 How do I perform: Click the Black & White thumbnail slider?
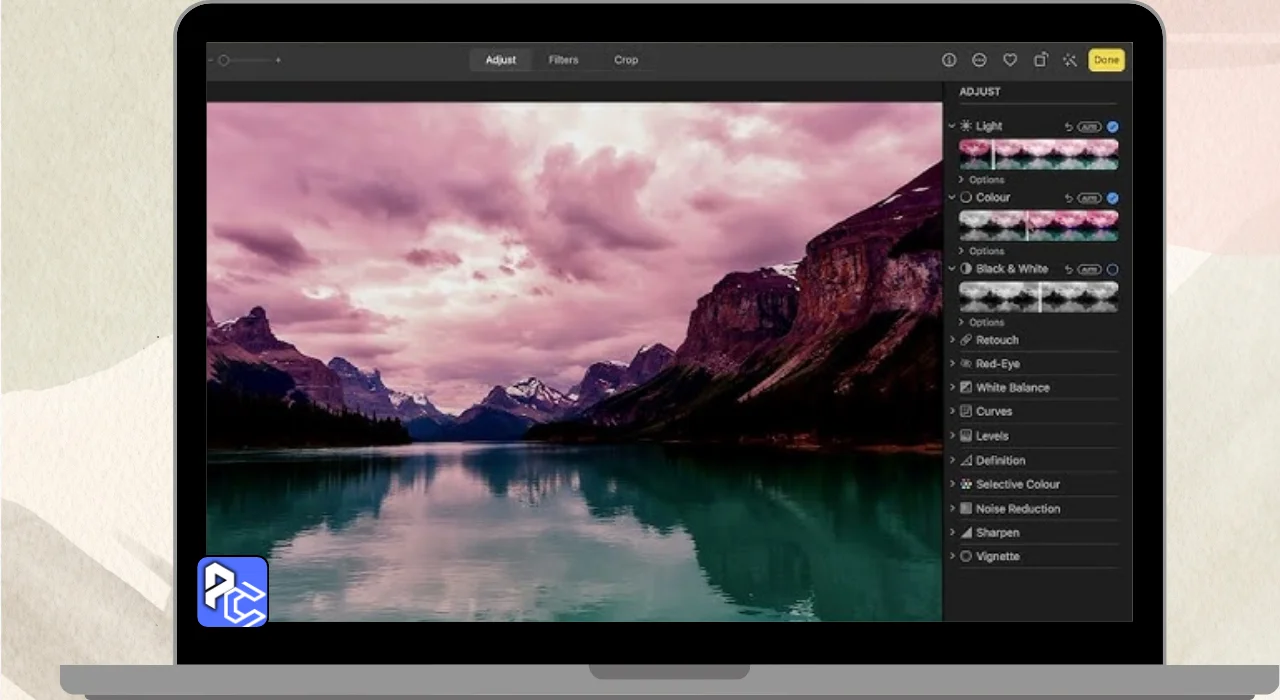click(1038, 297)
